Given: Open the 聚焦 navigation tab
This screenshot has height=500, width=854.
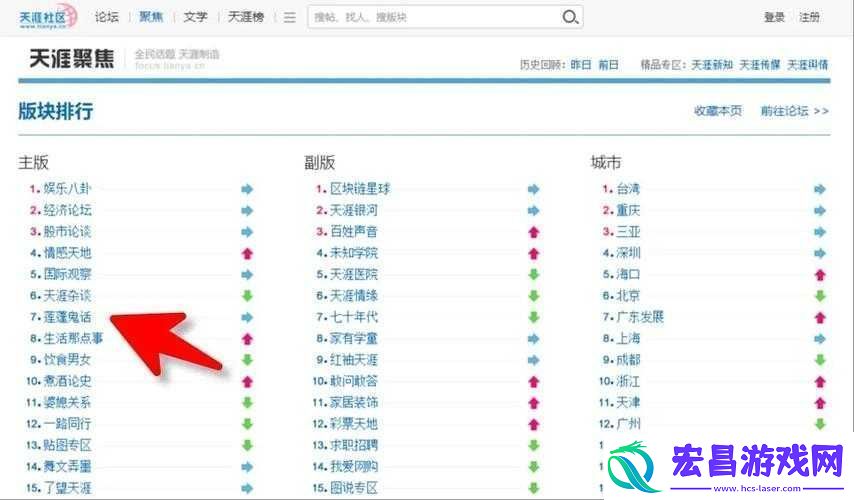Looking at the screenshot, I should coord(151,17).
